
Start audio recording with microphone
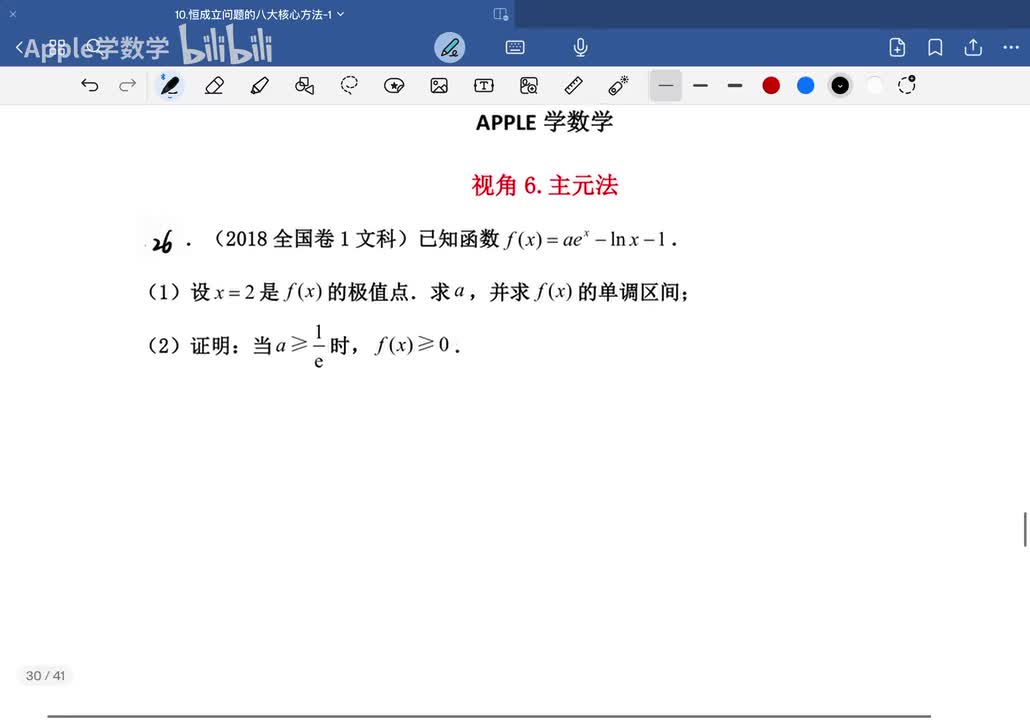(x=580, y=47)
